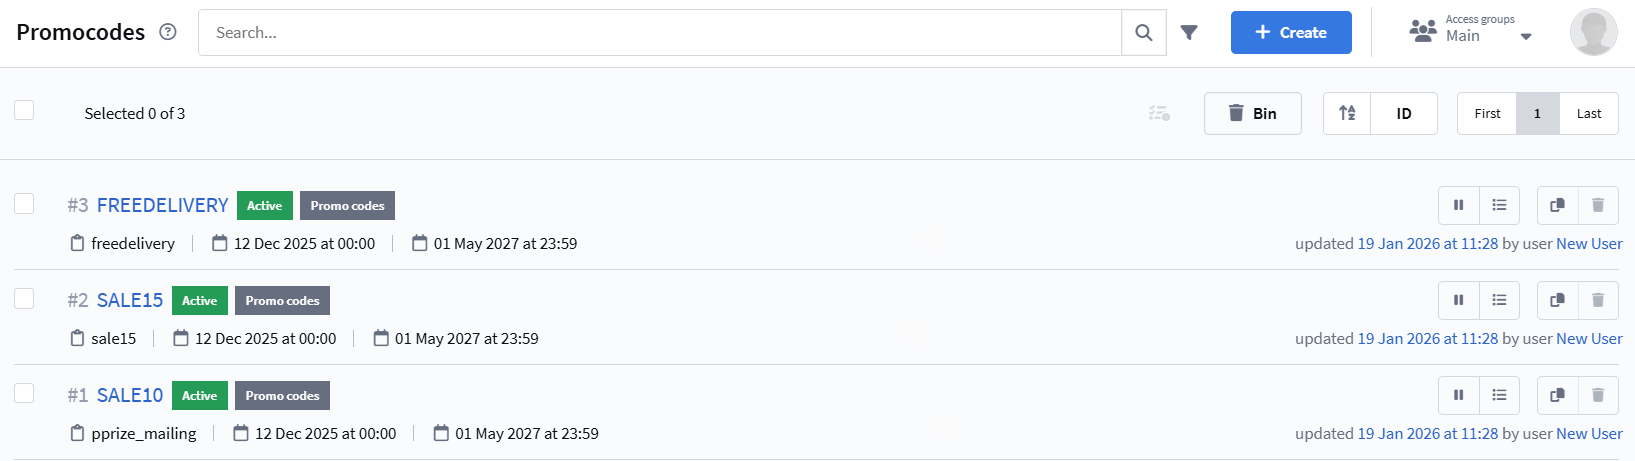Viewport: 1635px width, 461px height.
Task: Go to the First page
Action: coord(1487,113)
